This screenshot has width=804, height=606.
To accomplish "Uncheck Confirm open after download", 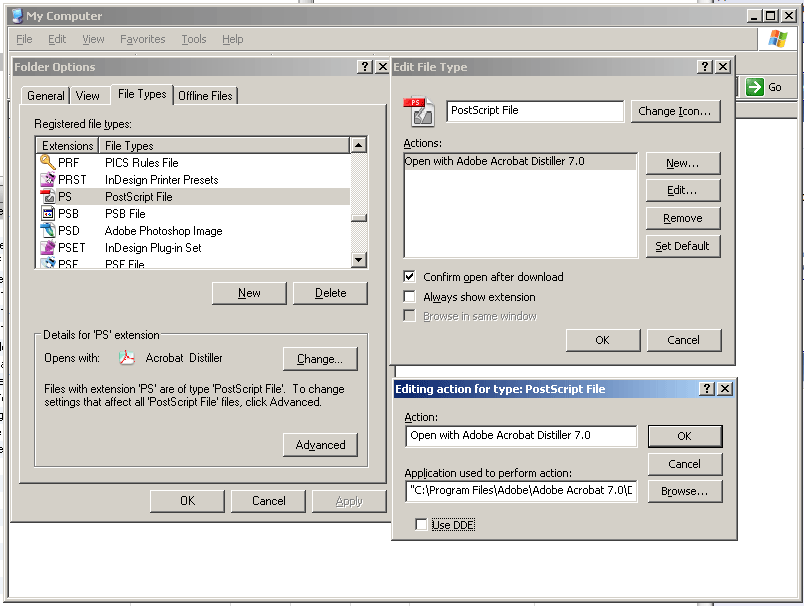I will [409, 277].
